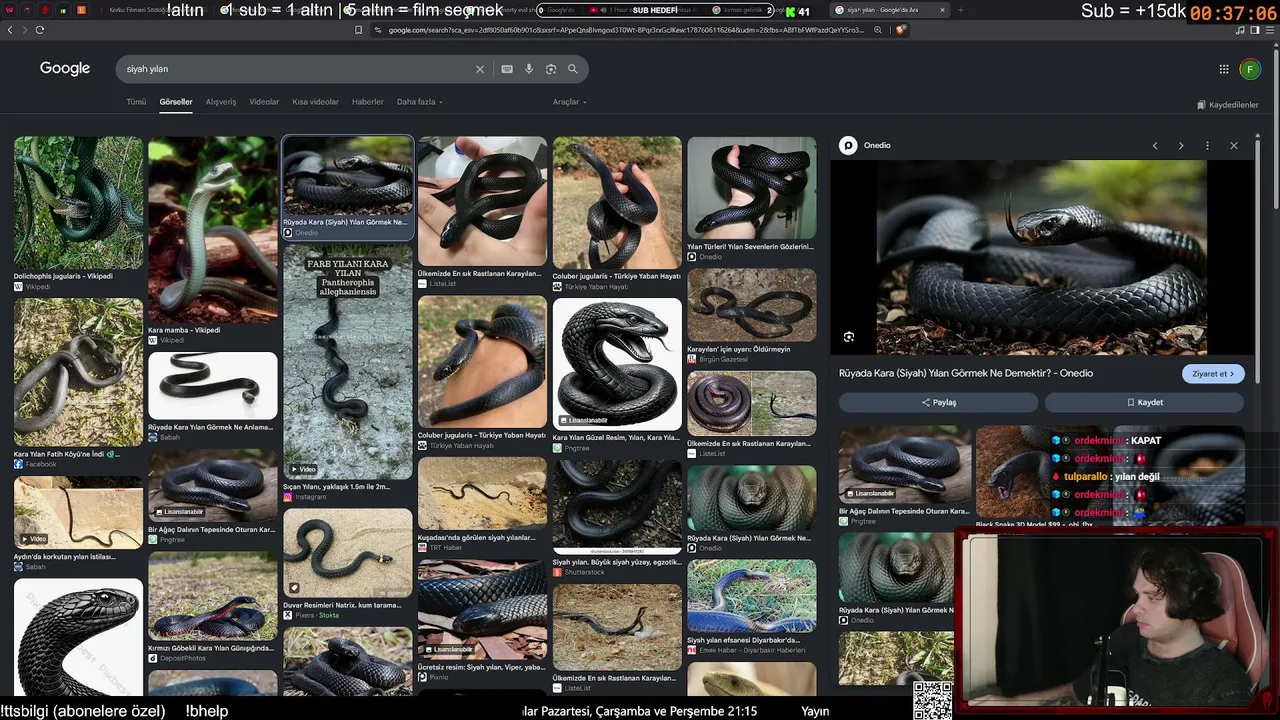The width and height of the screenshot is (1280, 720).
Task: Open the Siyah yılan efsanesi Diyarbakır'da image
Action: [752, 596]
